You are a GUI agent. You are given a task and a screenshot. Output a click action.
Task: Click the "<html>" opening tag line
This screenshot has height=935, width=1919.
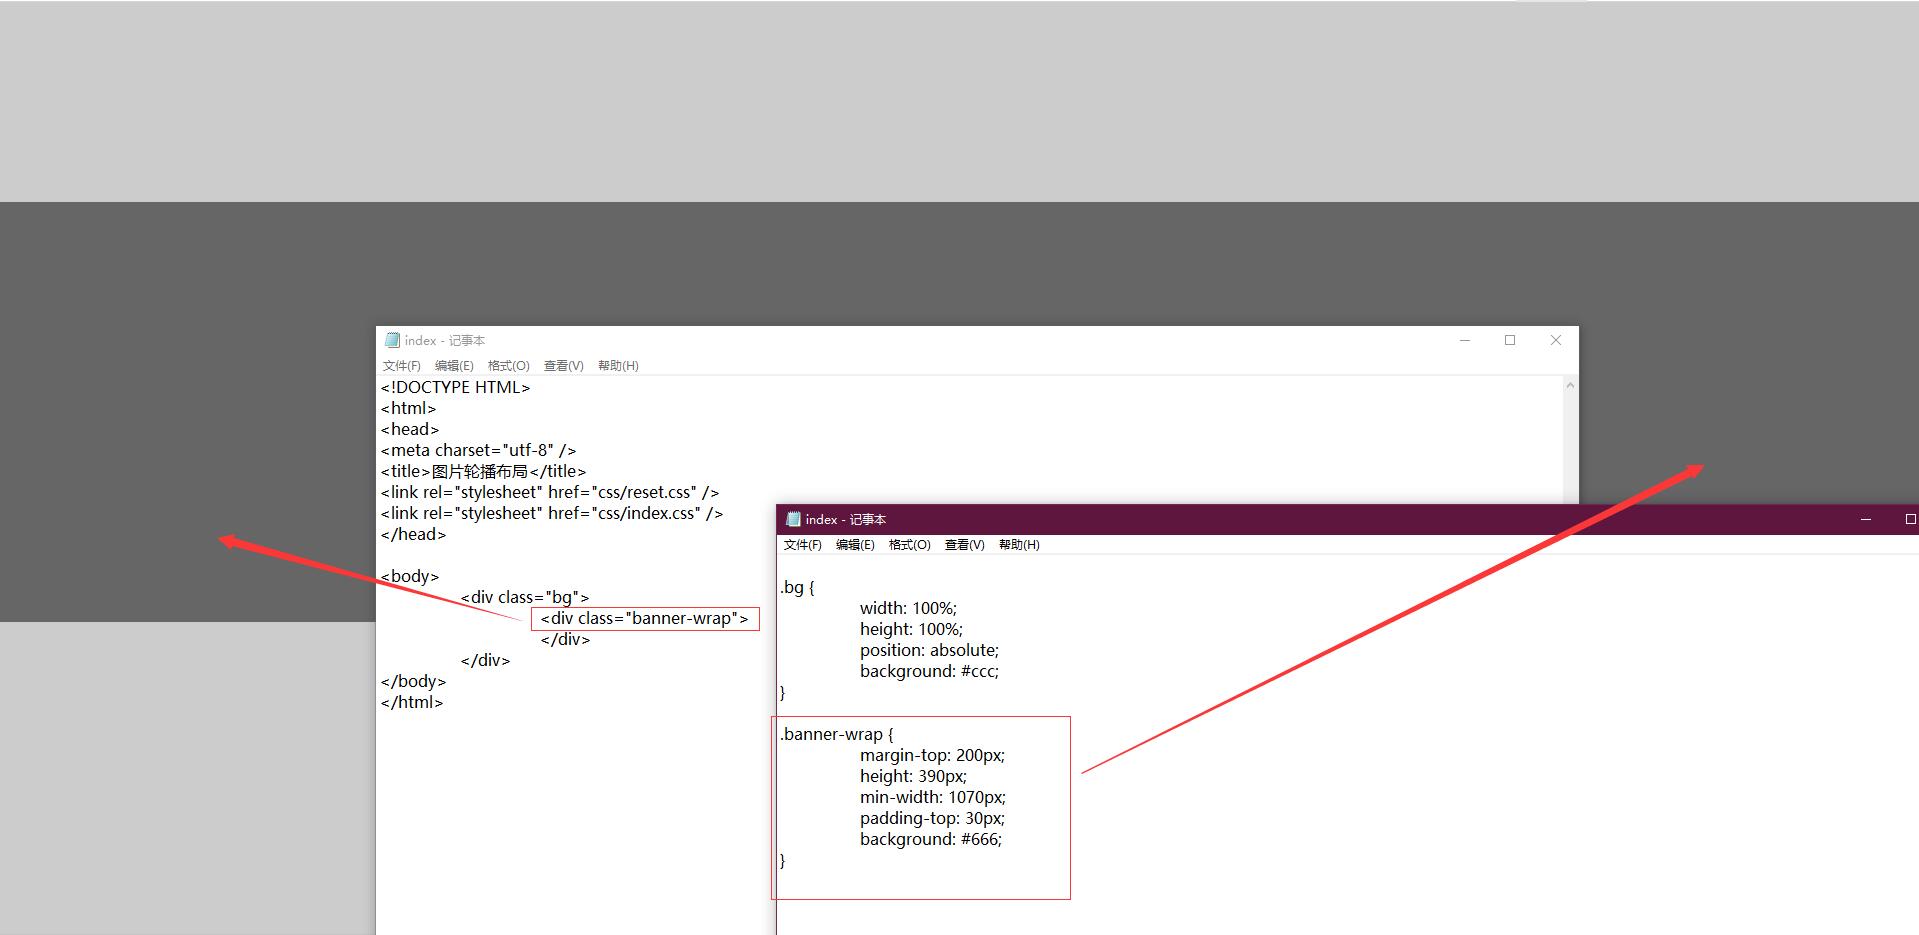click(x=409, y=408)
